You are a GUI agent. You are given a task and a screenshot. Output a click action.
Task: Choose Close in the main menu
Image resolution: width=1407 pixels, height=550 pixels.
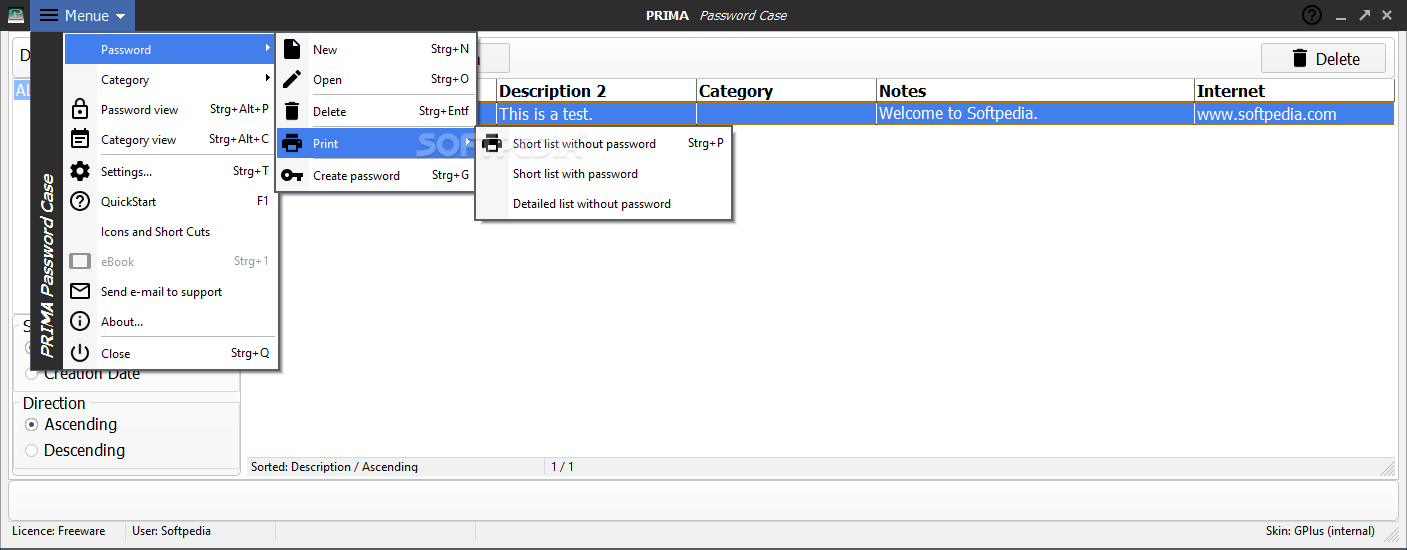coord(170,353)
